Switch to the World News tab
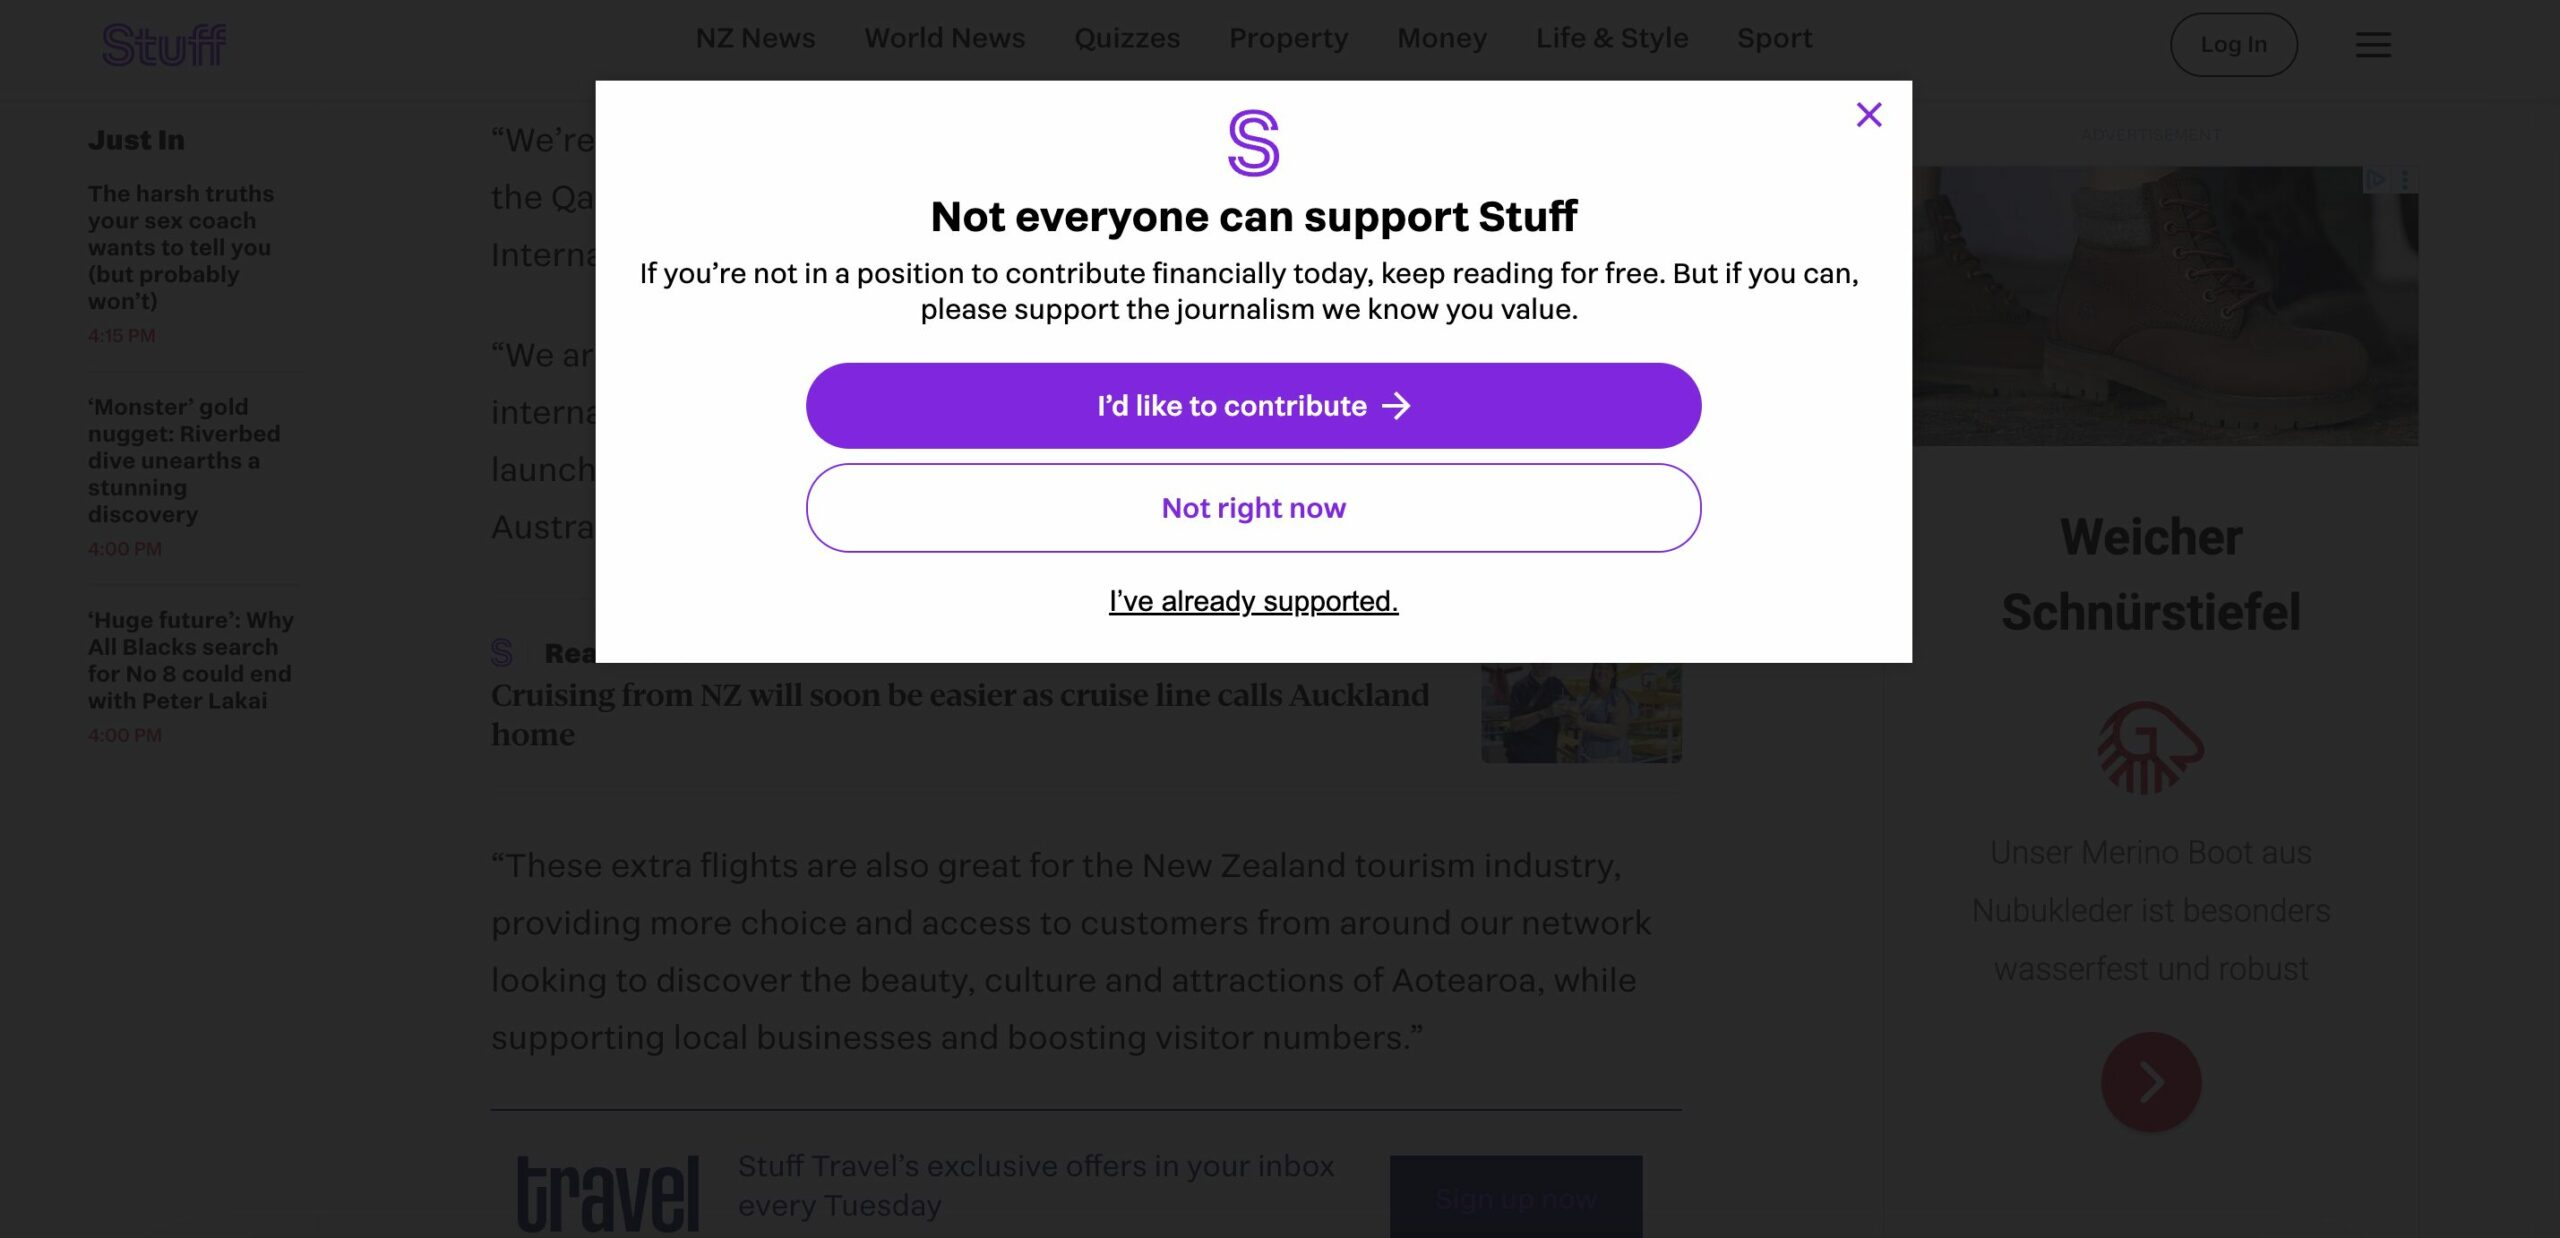Screen dimensions: 2560x1238 pyautogui.click(x=944, y=37)
